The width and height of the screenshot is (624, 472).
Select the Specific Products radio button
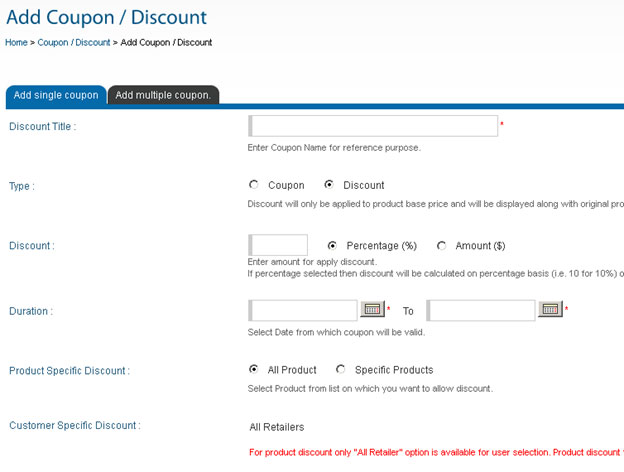tap(340, 369)
